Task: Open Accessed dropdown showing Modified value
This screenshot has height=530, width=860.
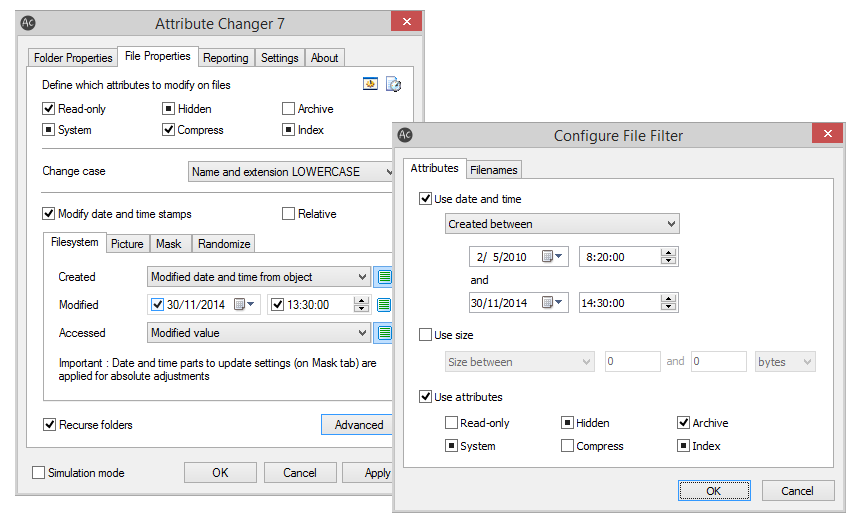Action: [258, 333]
